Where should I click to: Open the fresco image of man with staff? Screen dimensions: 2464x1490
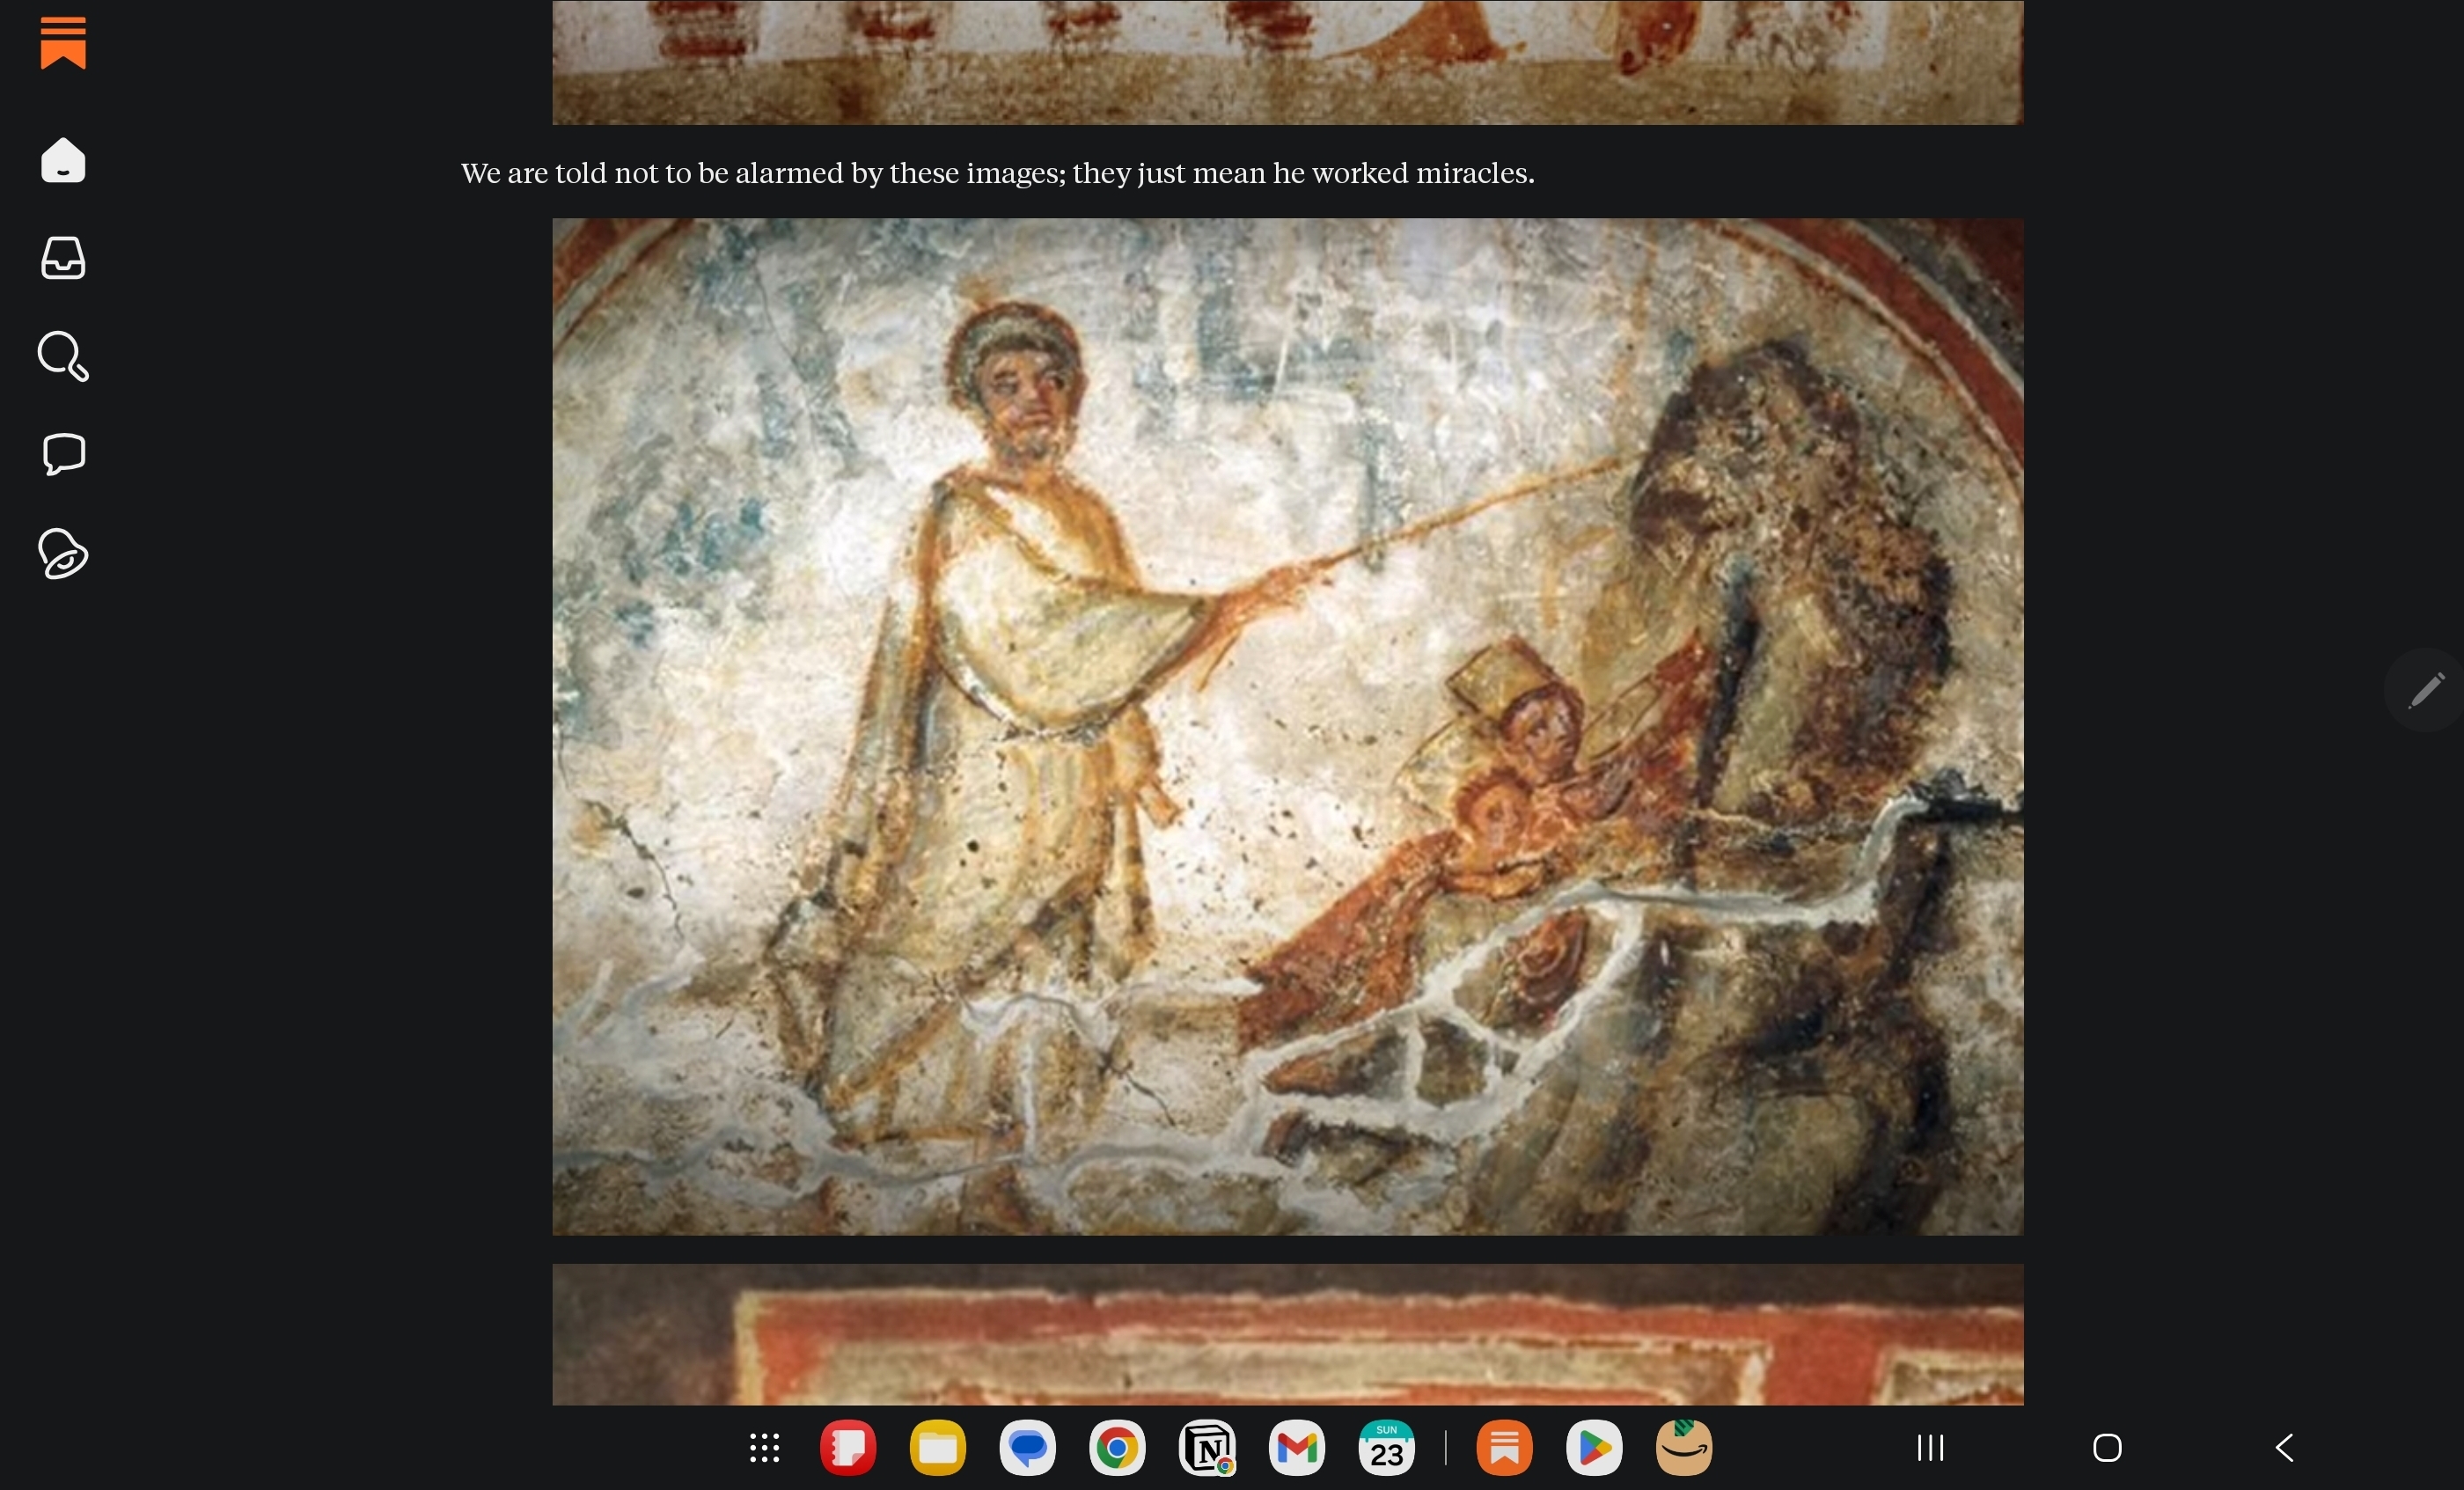click(1288, 727)
